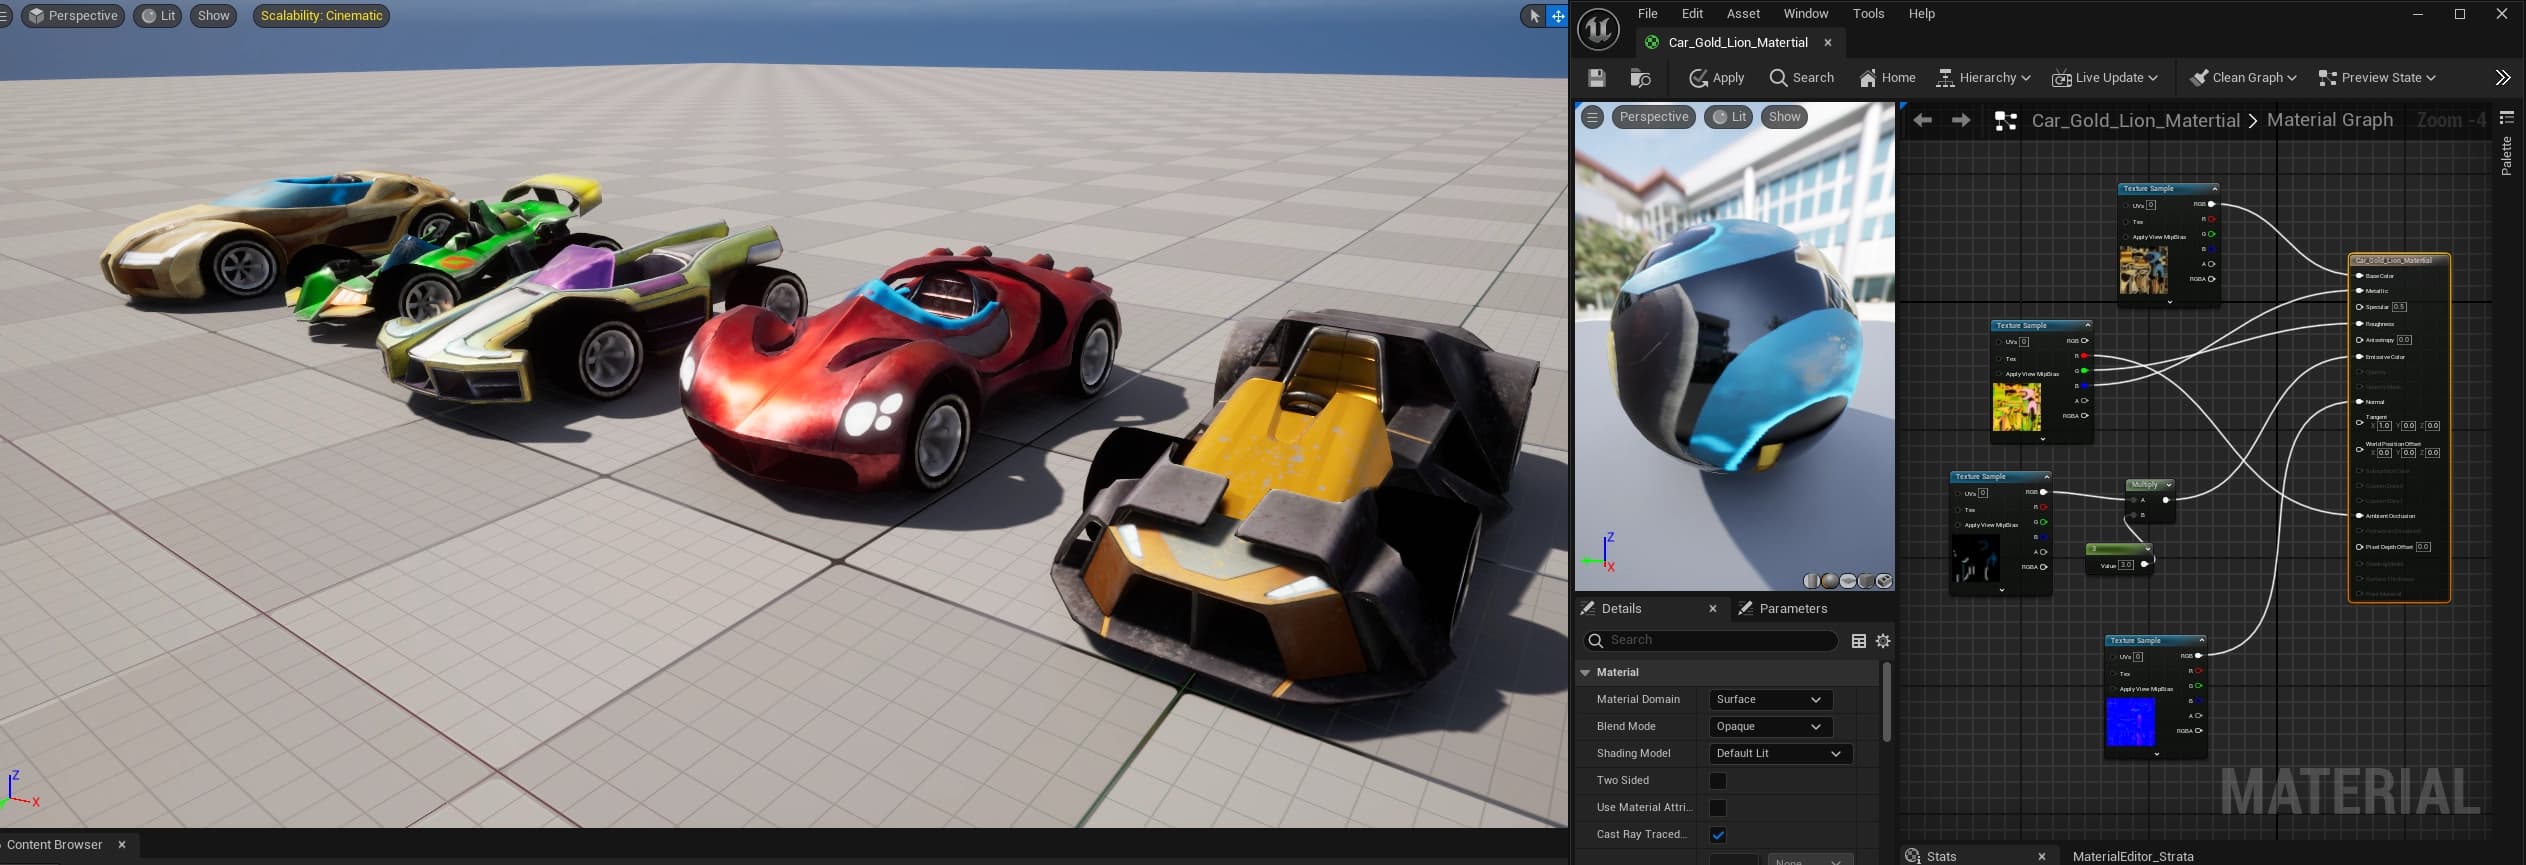Click the Scalability: Cinematic button
This screenshot has width=2526, height=865.
point(321,16)
